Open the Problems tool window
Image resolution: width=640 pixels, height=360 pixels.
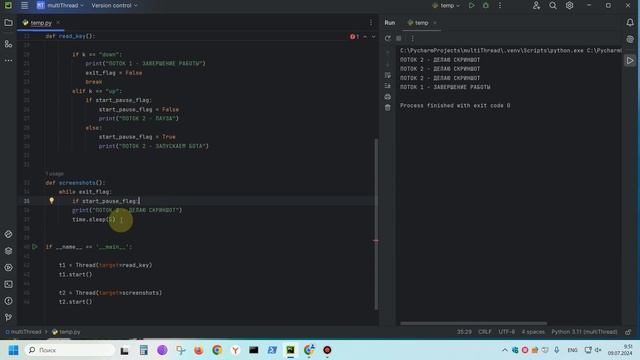click(x=8, y=301)
